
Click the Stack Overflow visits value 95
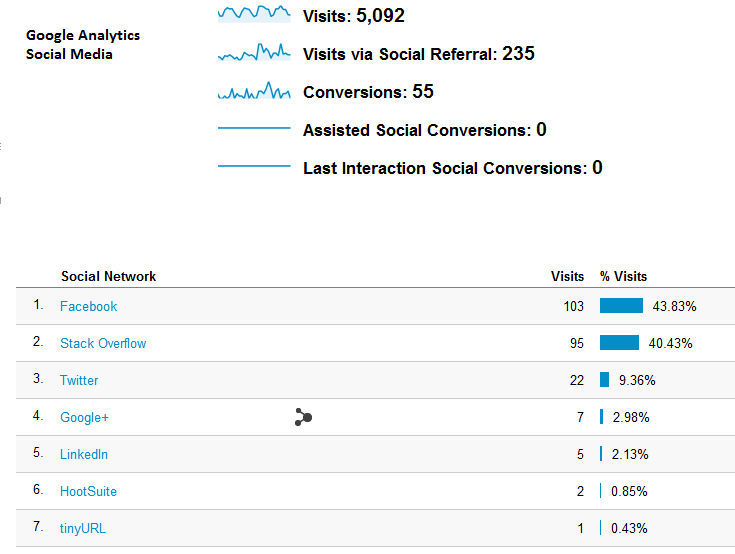577,344
